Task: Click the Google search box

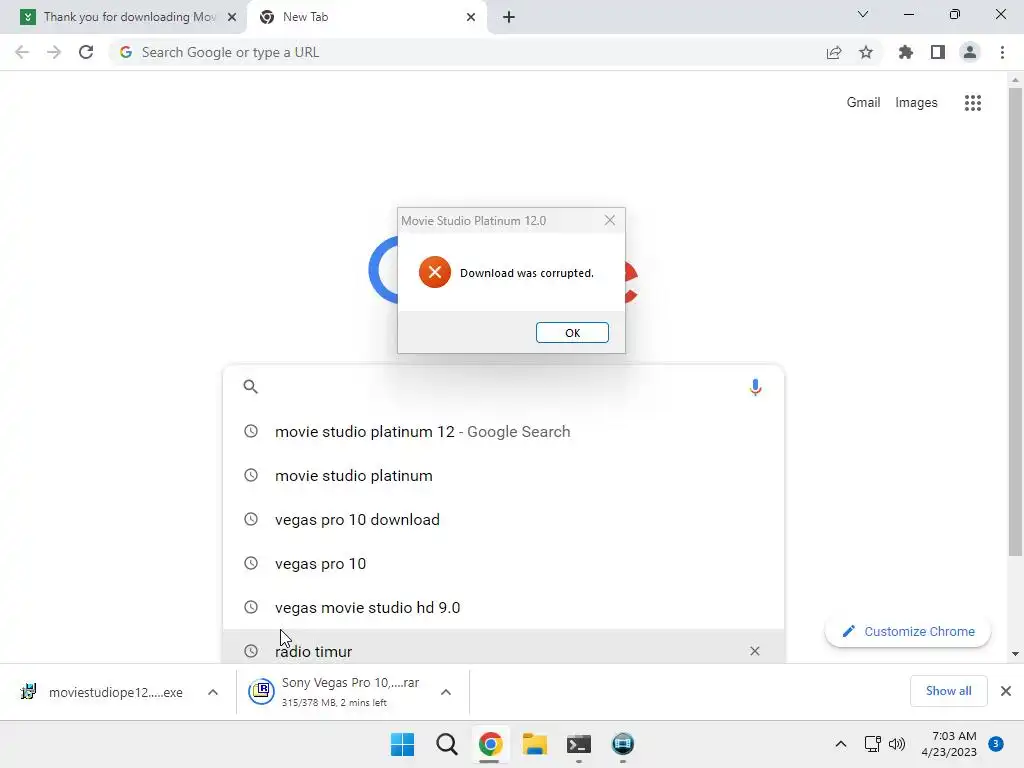Action: (503, 387)
